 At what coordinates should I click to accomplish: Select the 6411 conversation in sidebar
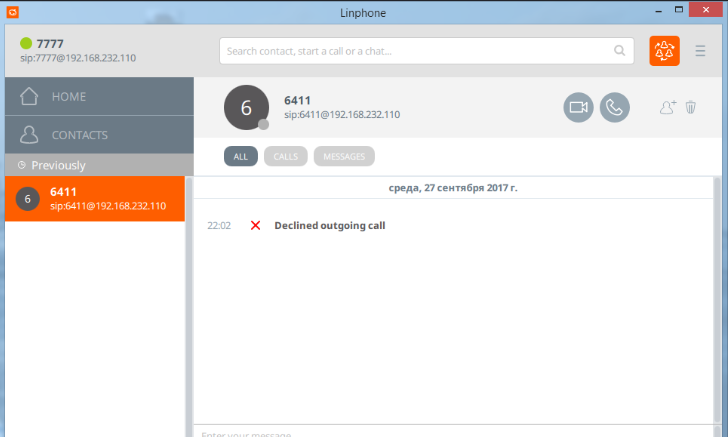click(95, 199)
